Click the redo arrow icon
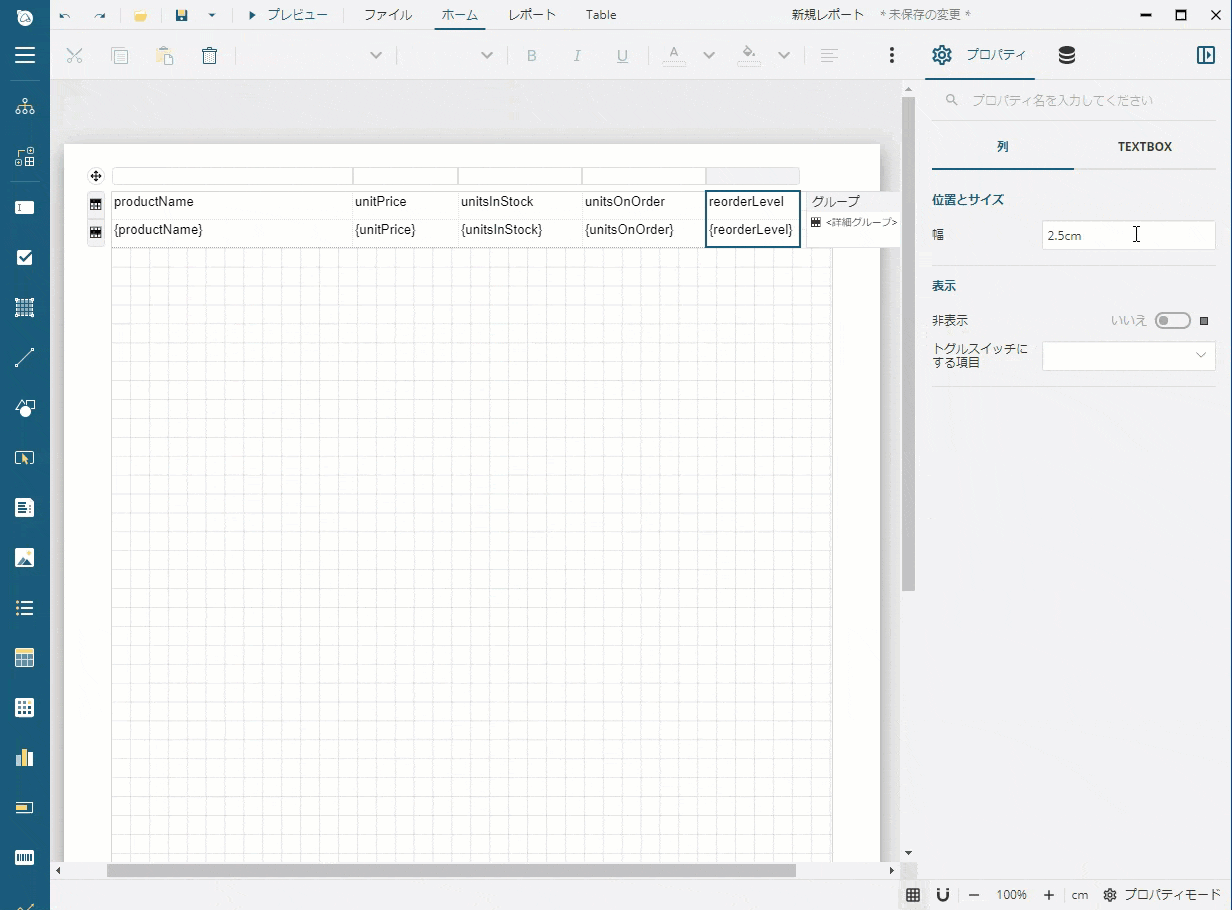 (99, 15)
